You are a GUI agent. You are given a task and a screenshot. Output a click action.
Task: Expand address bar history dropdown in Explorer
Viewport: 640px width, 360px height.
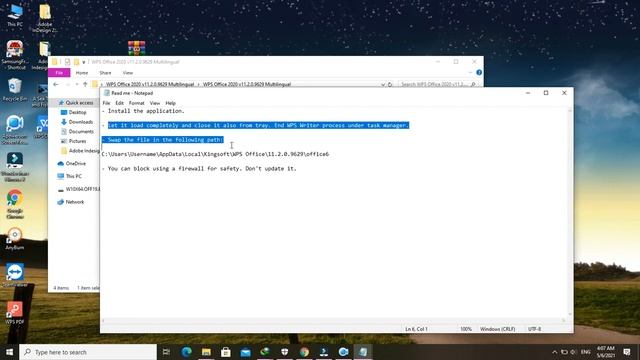[383, 84]
